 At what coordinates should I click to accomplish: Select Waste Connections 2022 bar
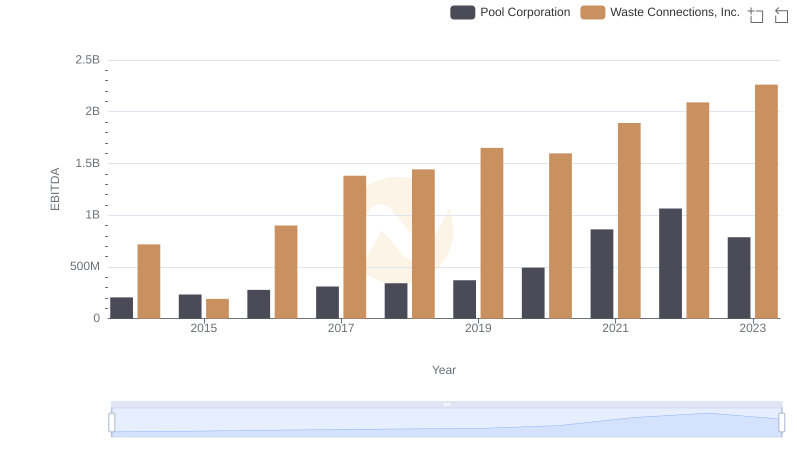697,211
